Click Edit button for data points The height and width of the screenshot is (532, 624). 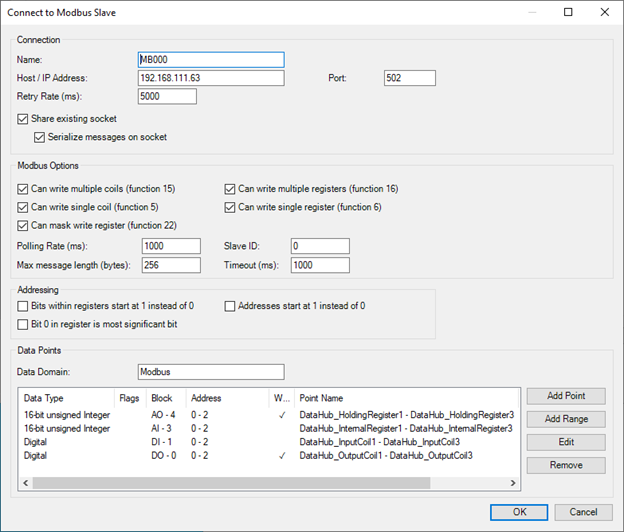[566, 442]
